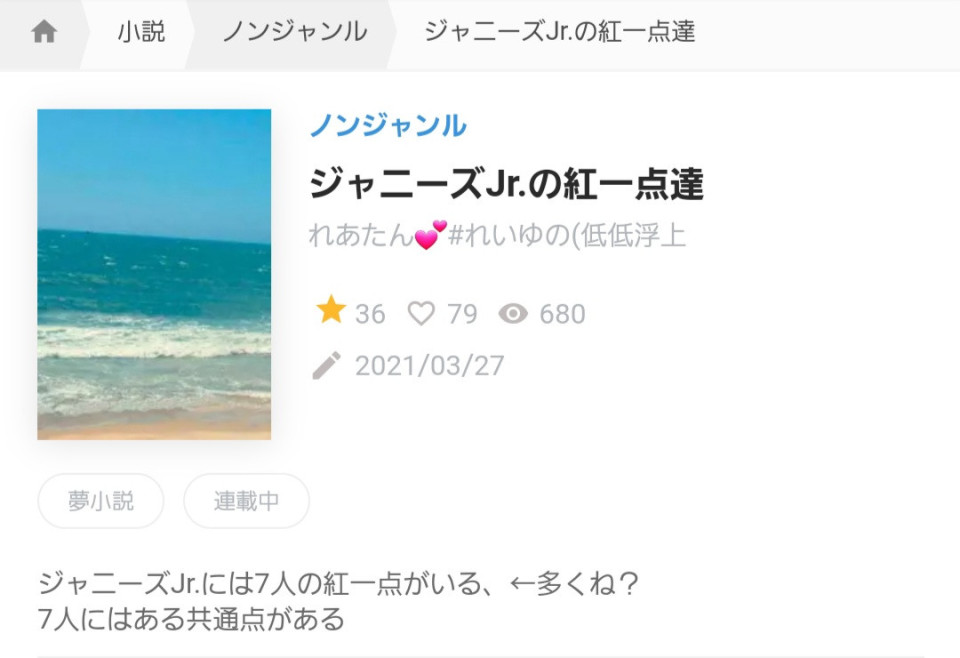This screenshot has height=658, width=960.
Task: Open author れあたん profile link
Action: [497, 235]
